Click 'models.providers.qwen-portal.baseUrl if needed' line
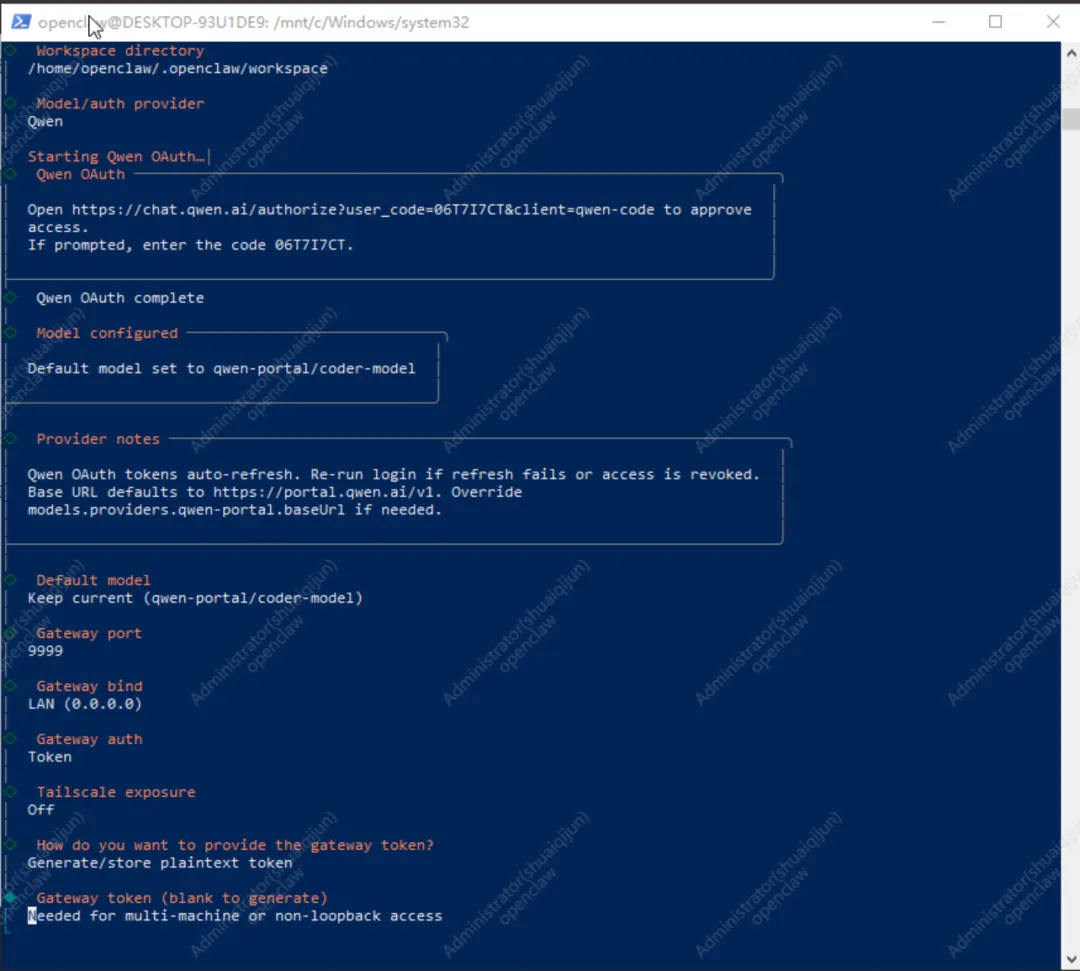 (234, 510)
